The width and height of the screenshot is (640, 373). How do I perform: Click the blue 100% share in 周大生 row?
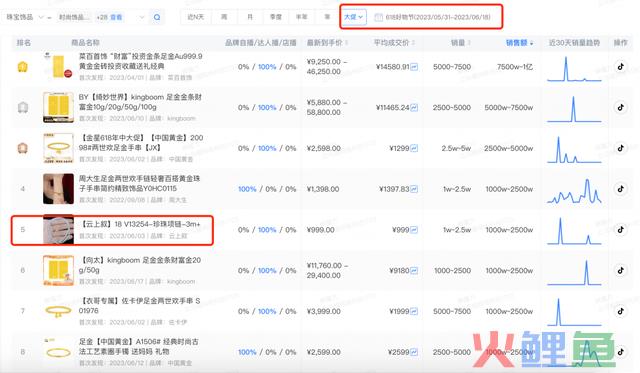(x=247, y=189)
